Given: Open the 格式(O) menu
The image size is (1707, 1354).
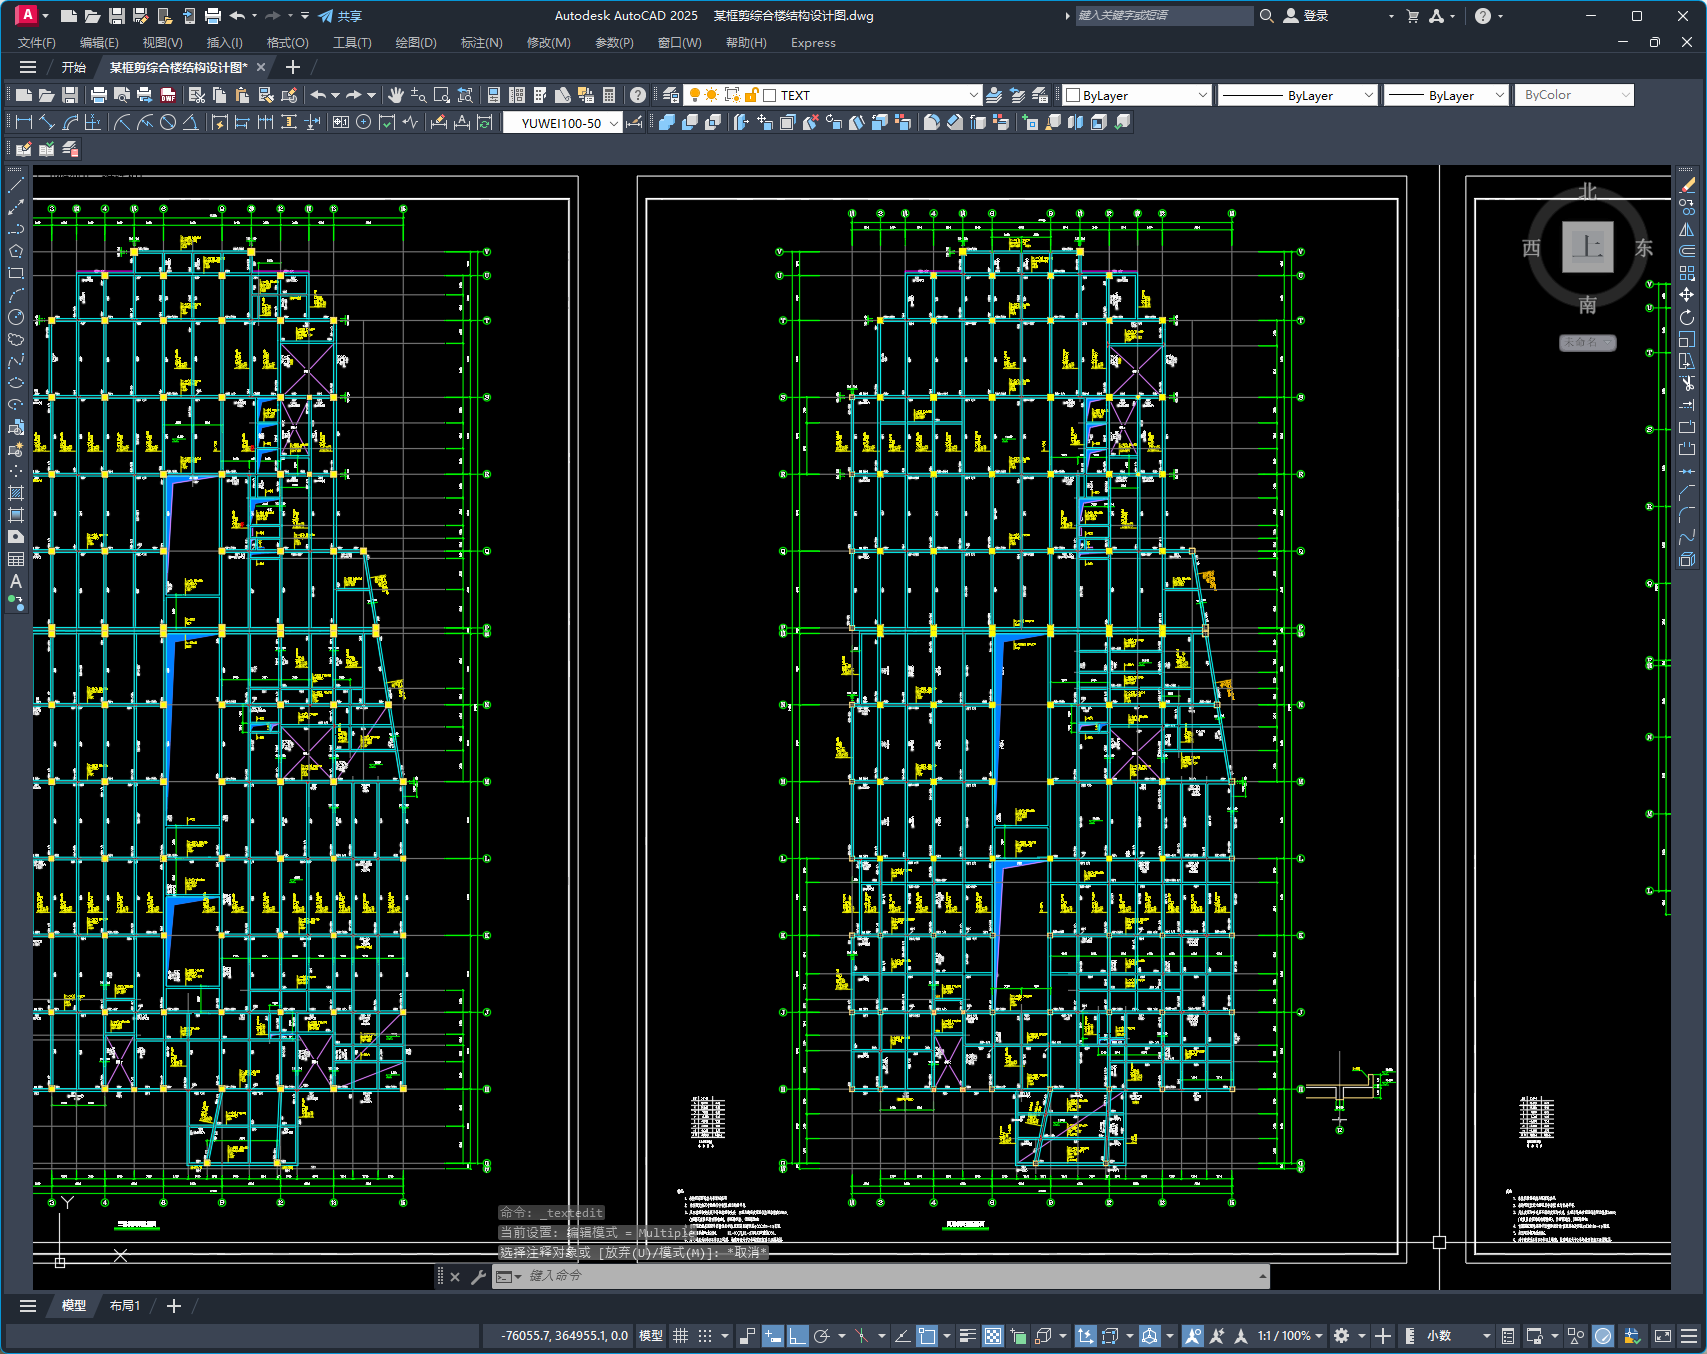Looking at the screenshot, I should click(x=287, y=43).
